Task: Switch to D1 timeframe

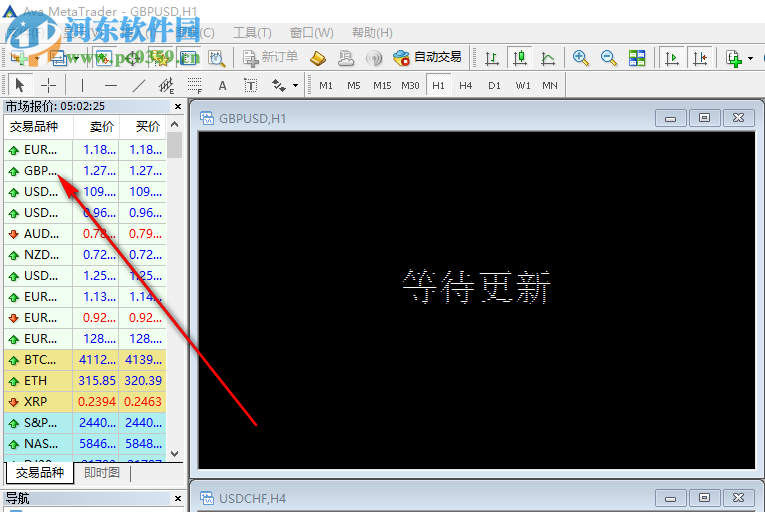Action: (x=494, y=85)
